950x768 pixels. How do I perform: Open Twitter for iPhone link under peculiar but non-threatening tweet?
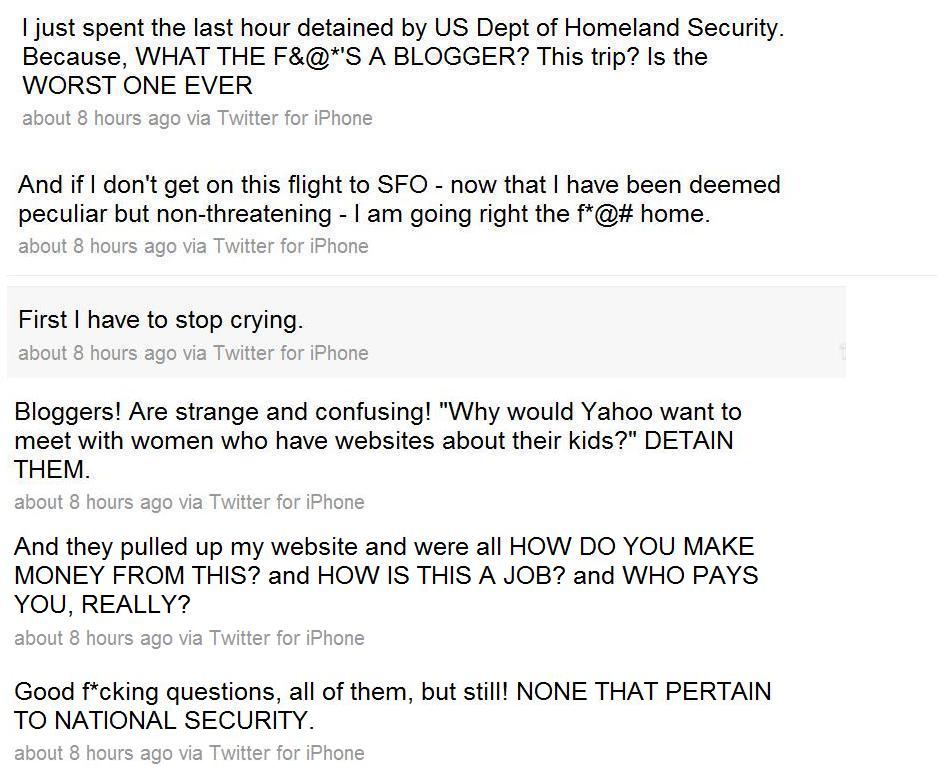pyautogui.click(x=291, y=247)
